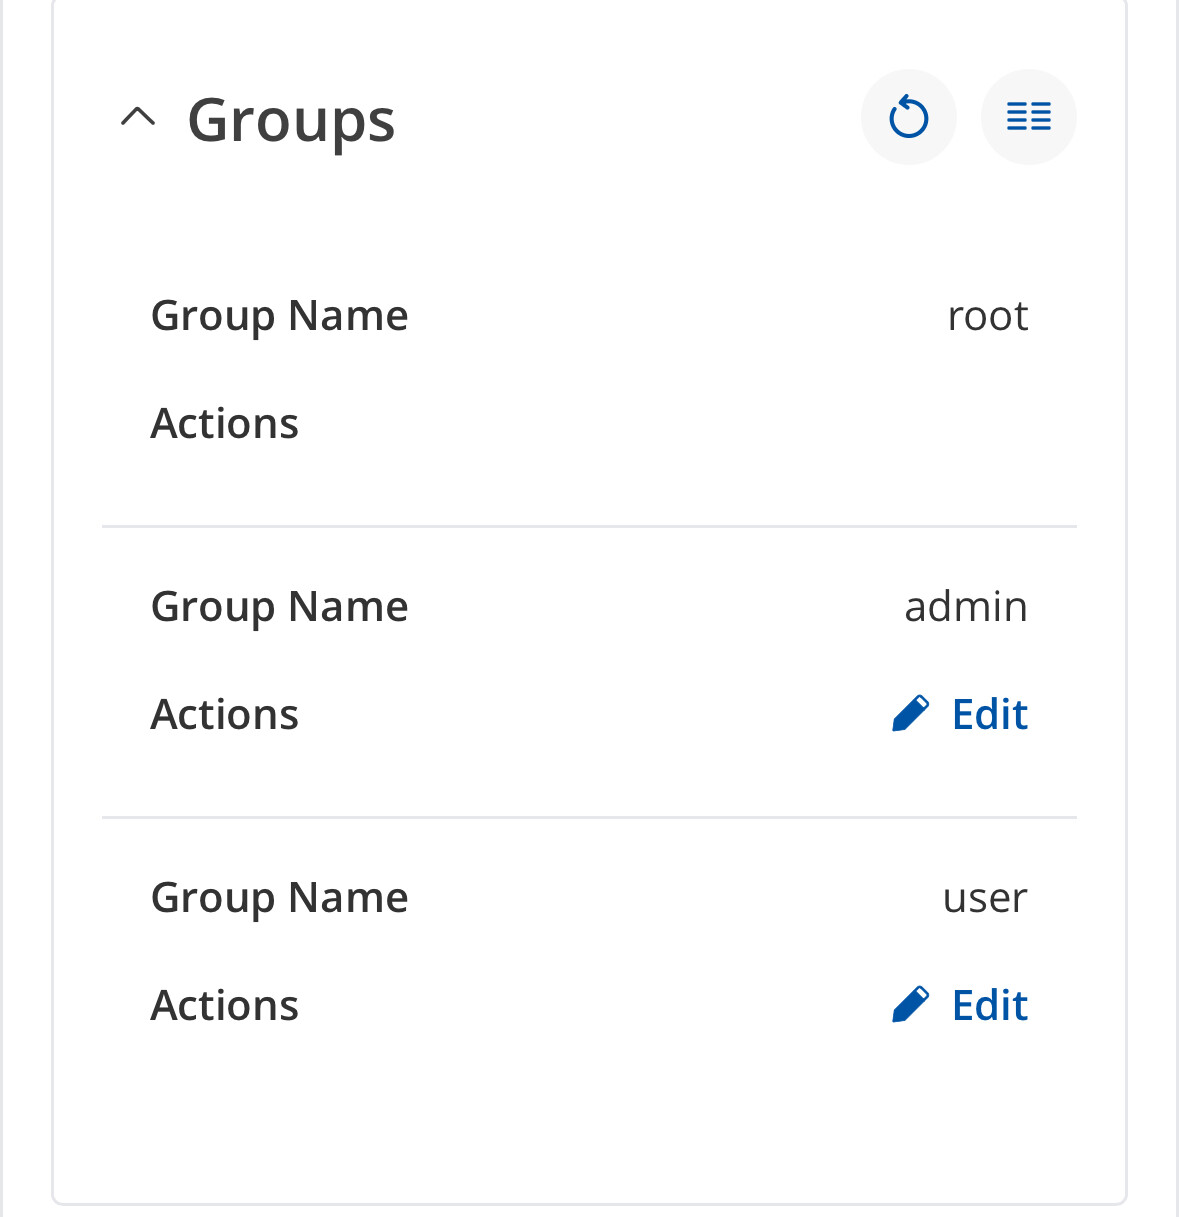Viewport: 1179px width, 1217px height.
Task: Refresh the Groups list
Action: pos(908,117)
